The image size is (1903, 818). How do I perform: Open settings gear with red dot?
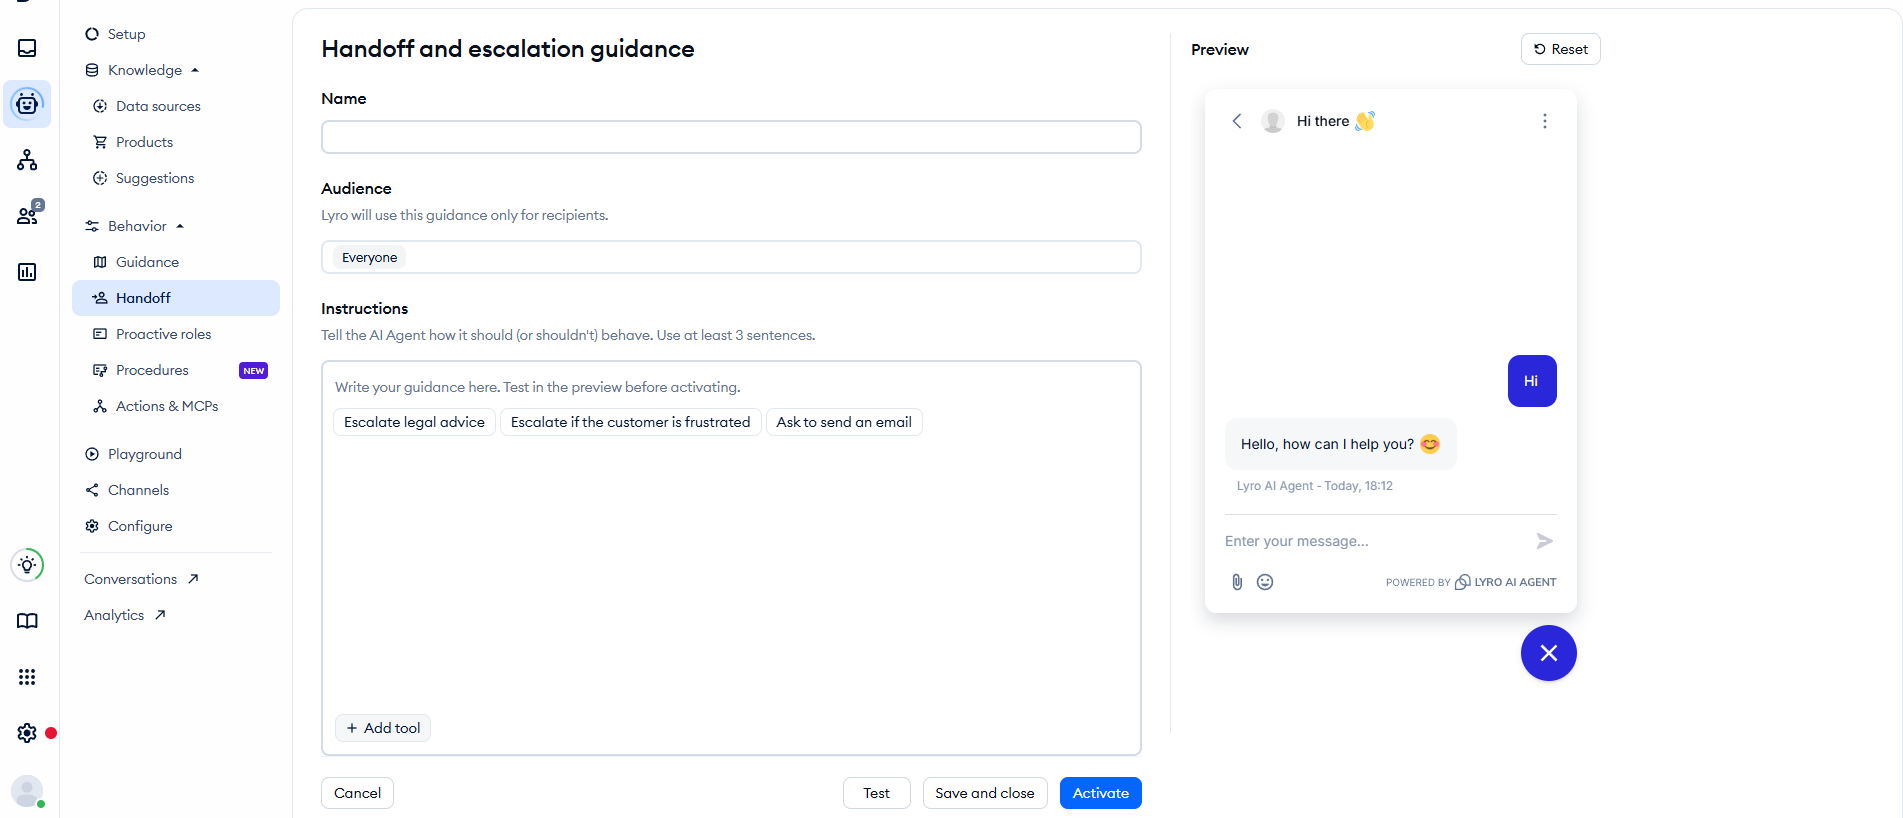(27, 733)
